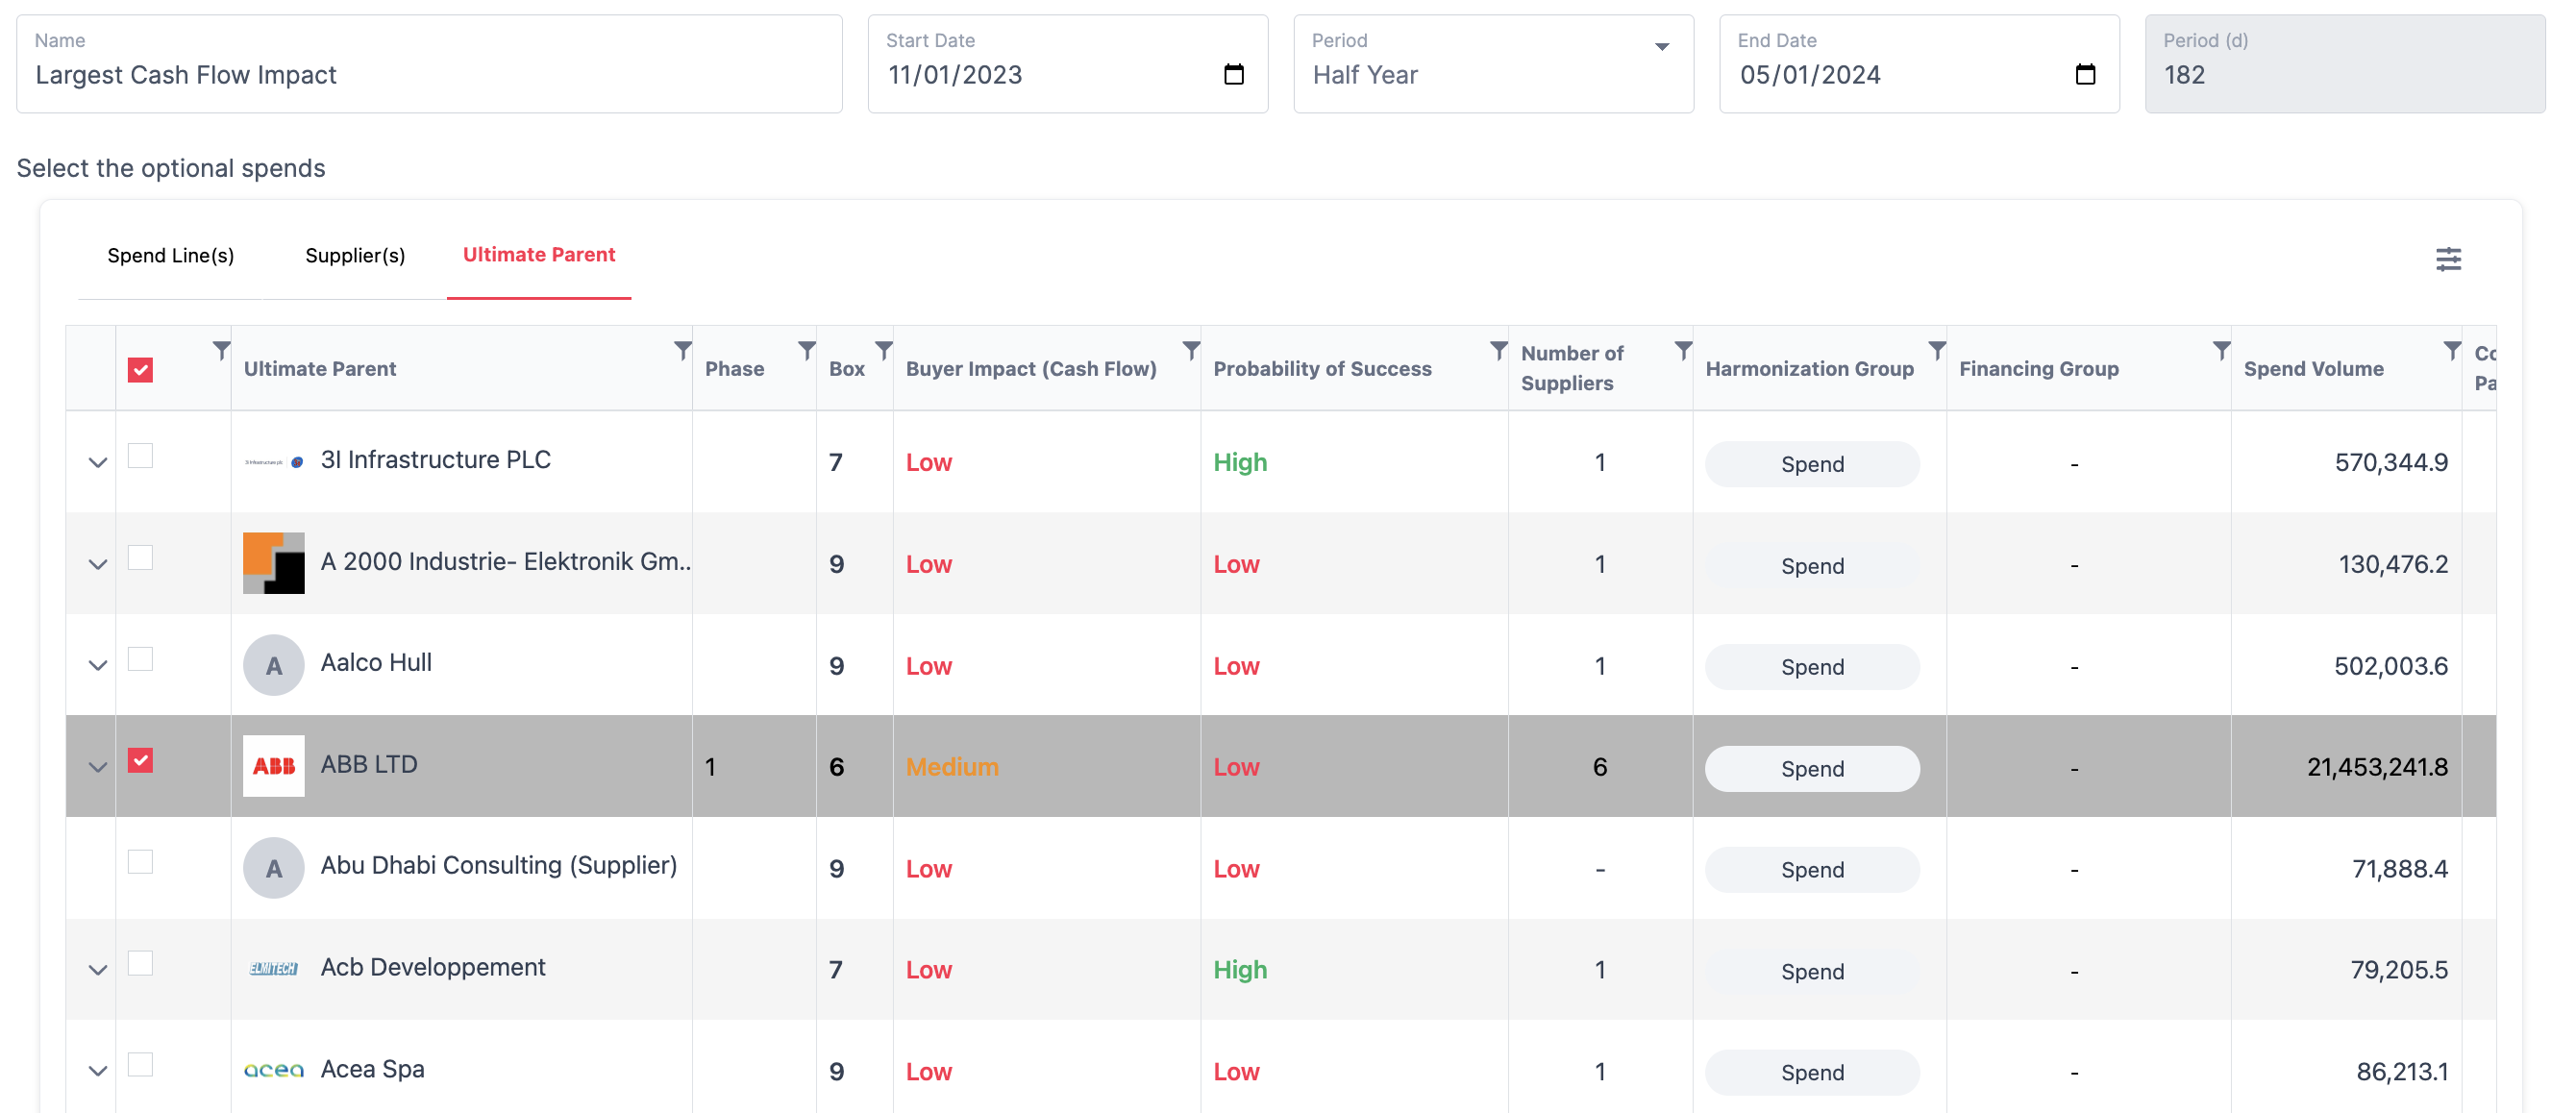Switch to the Spend Line(s) tab
Screen dimensions: 2576x1113
(x=171, y=256)
